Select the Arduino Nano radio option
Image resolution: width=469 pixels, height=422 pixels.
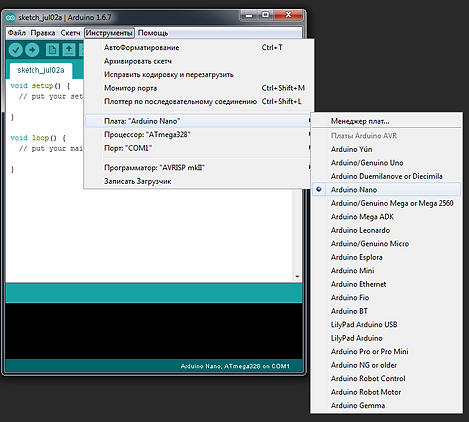point(386,189)
